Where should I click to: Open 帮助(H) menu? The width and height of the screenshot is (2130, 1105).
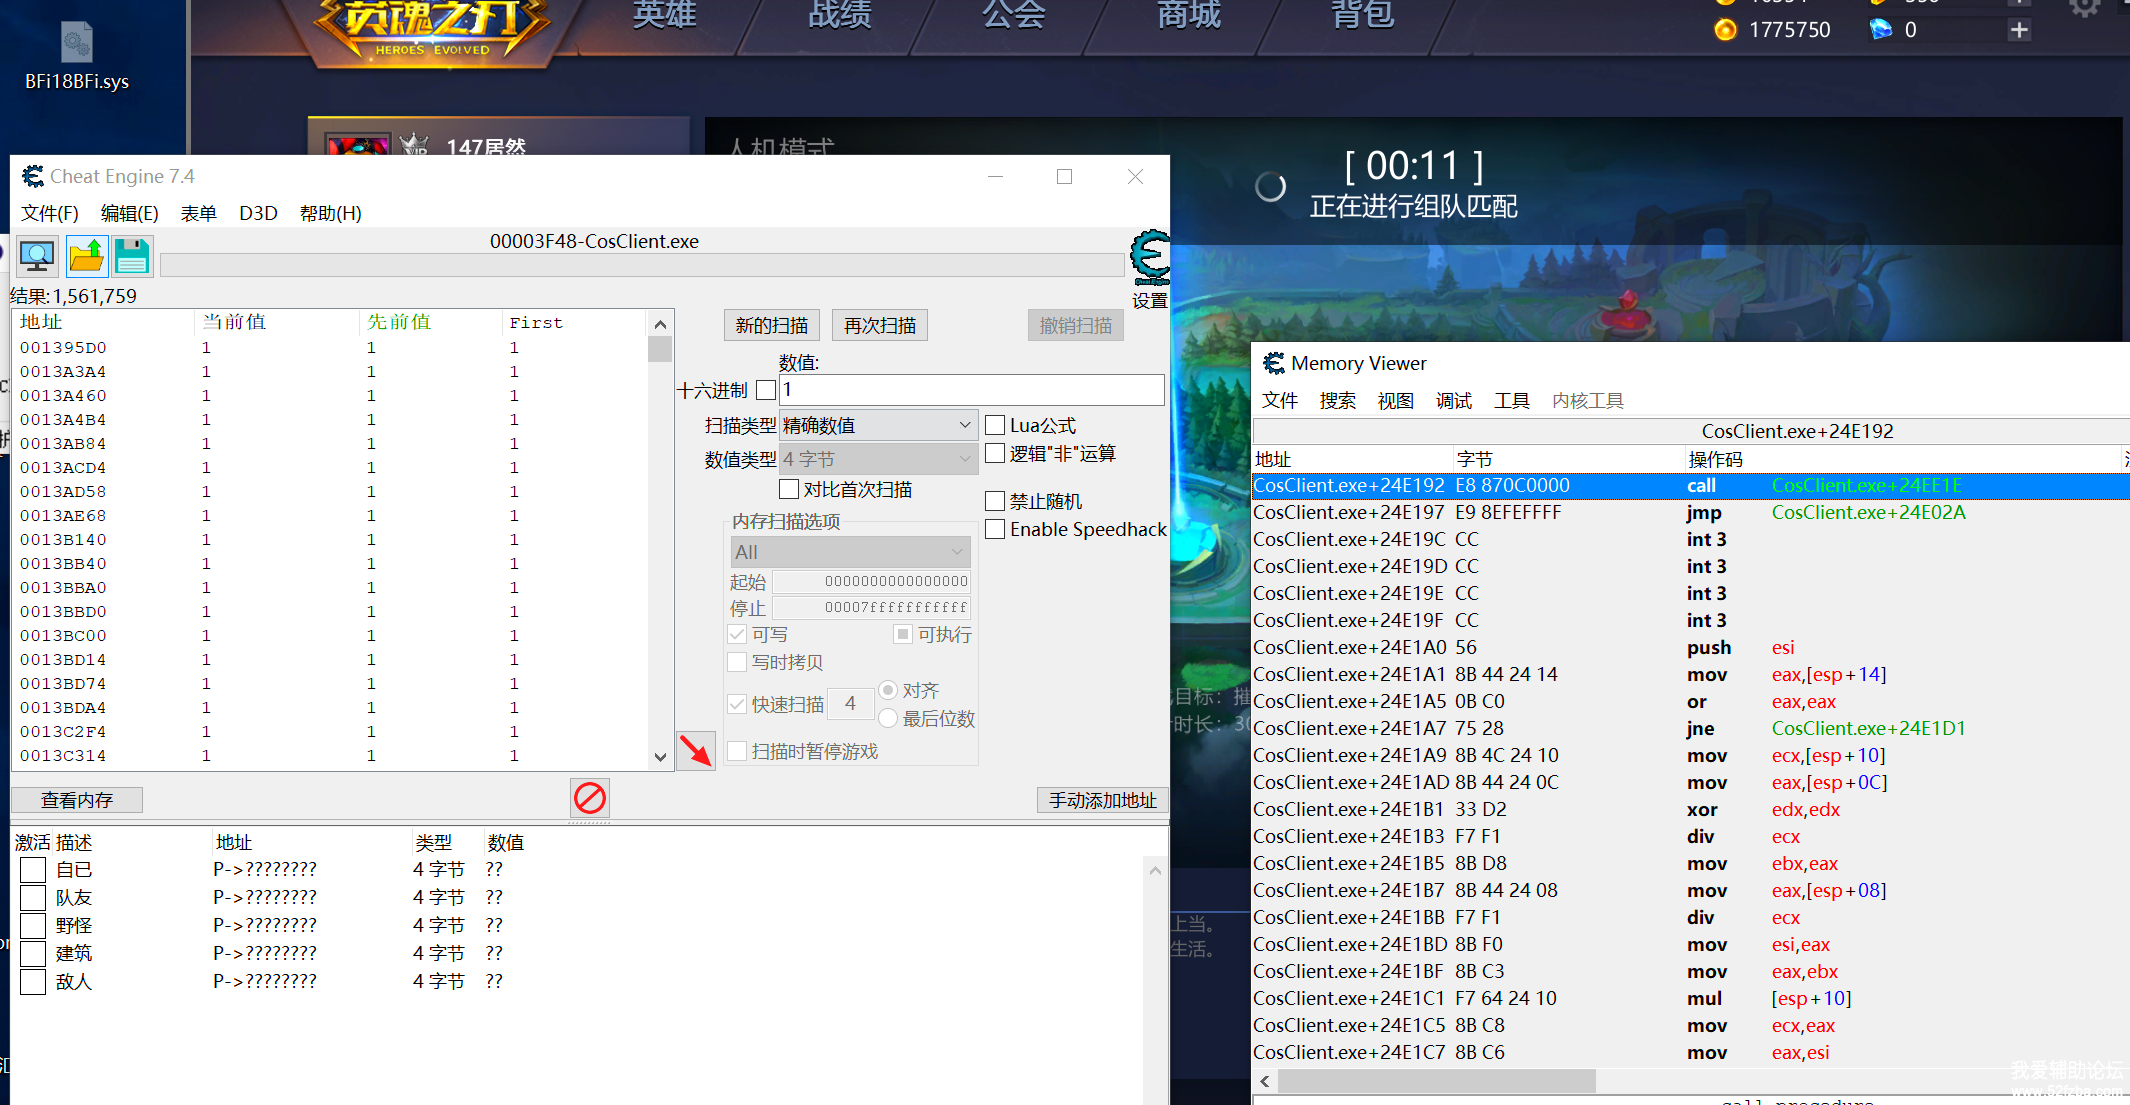pyautogui.click(x=331, y=213)
